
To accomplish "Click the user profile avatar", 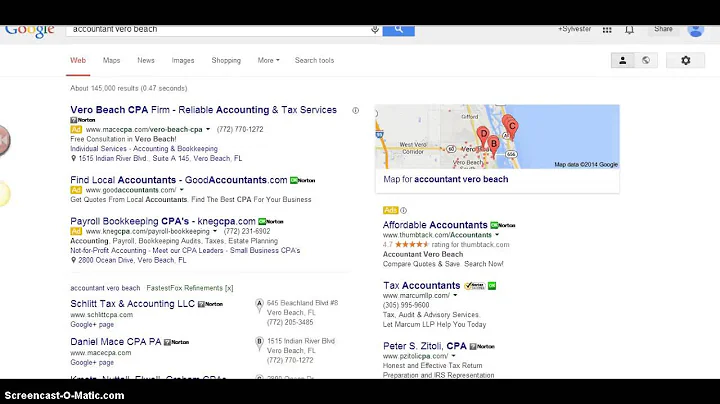I will [x=696, y=30].
